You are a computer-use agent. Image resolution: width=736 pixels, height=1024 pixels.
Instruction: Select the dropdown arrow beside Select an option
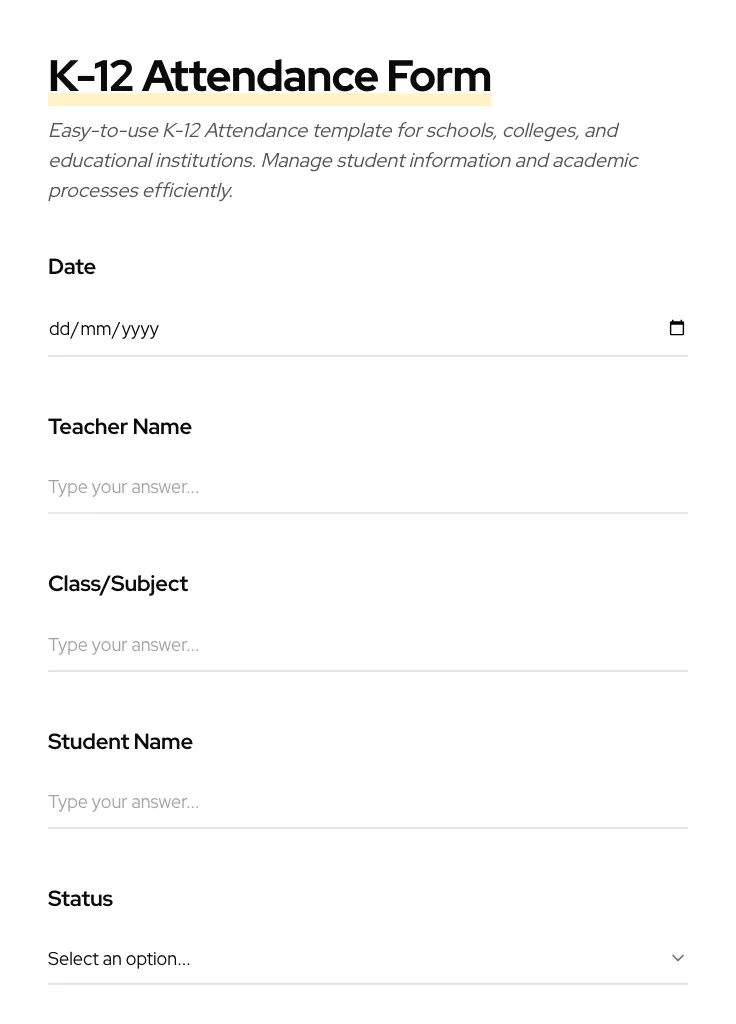pos(678,957)
